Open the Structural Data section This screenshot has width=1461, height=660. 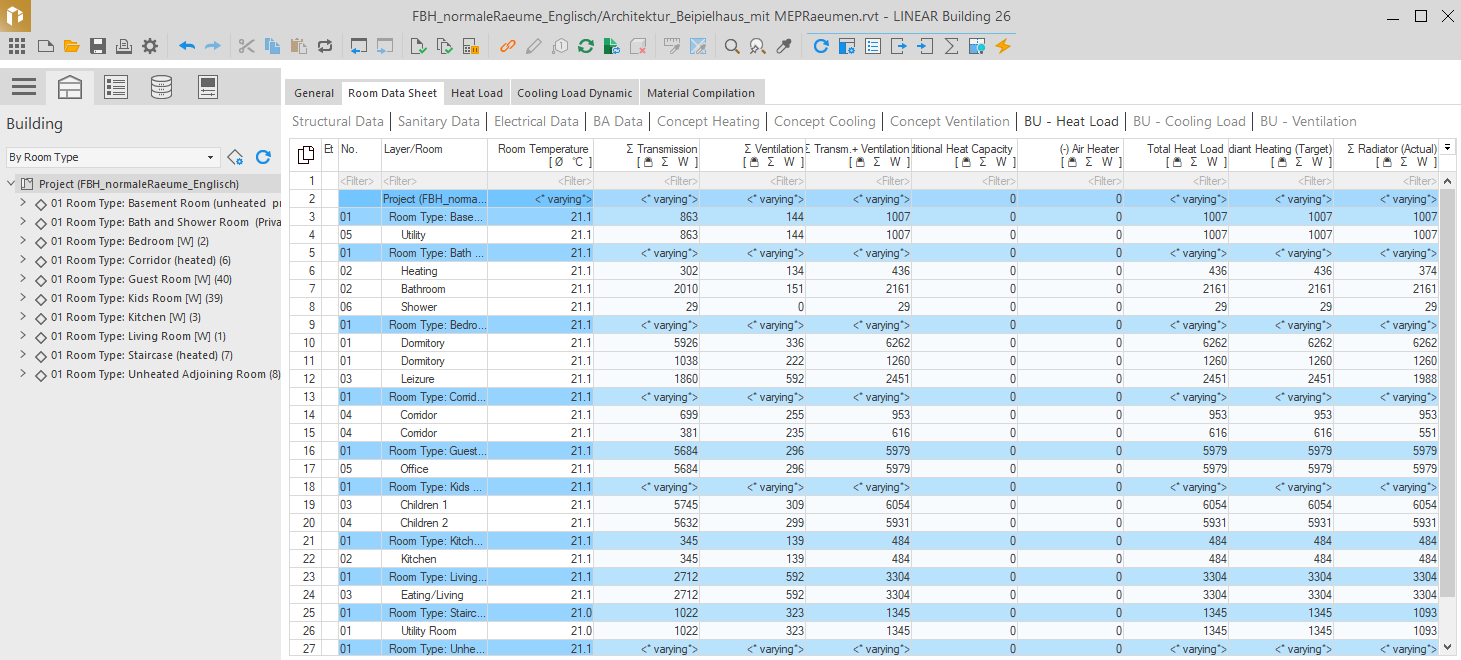pyautogui.click(x=338, y=121)
